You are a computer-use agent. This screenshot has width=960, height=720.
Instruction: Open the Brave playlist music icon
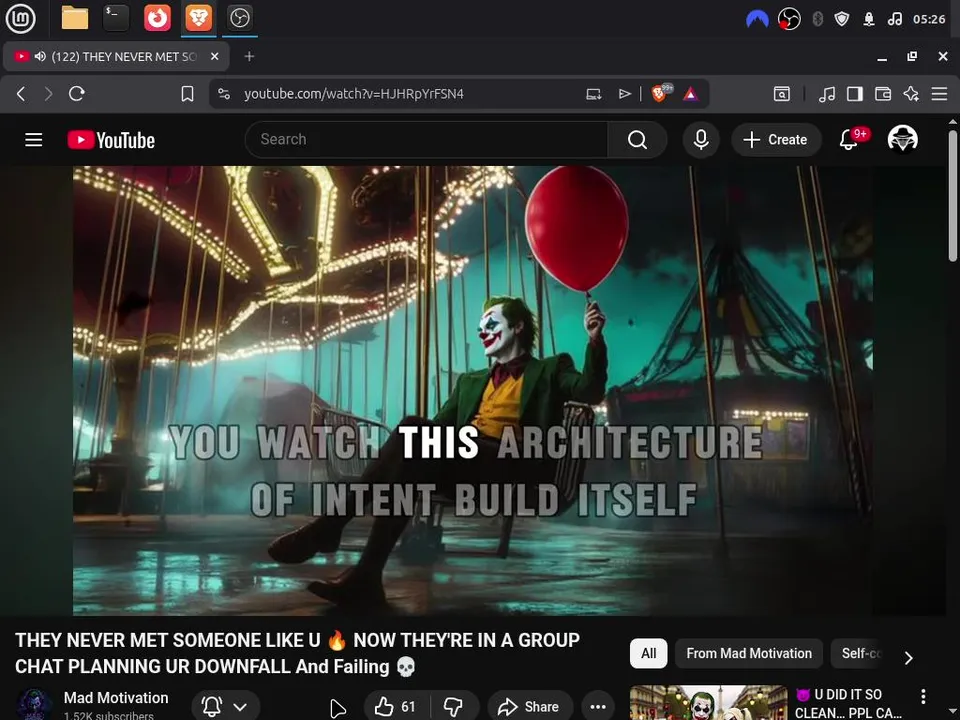827,94
